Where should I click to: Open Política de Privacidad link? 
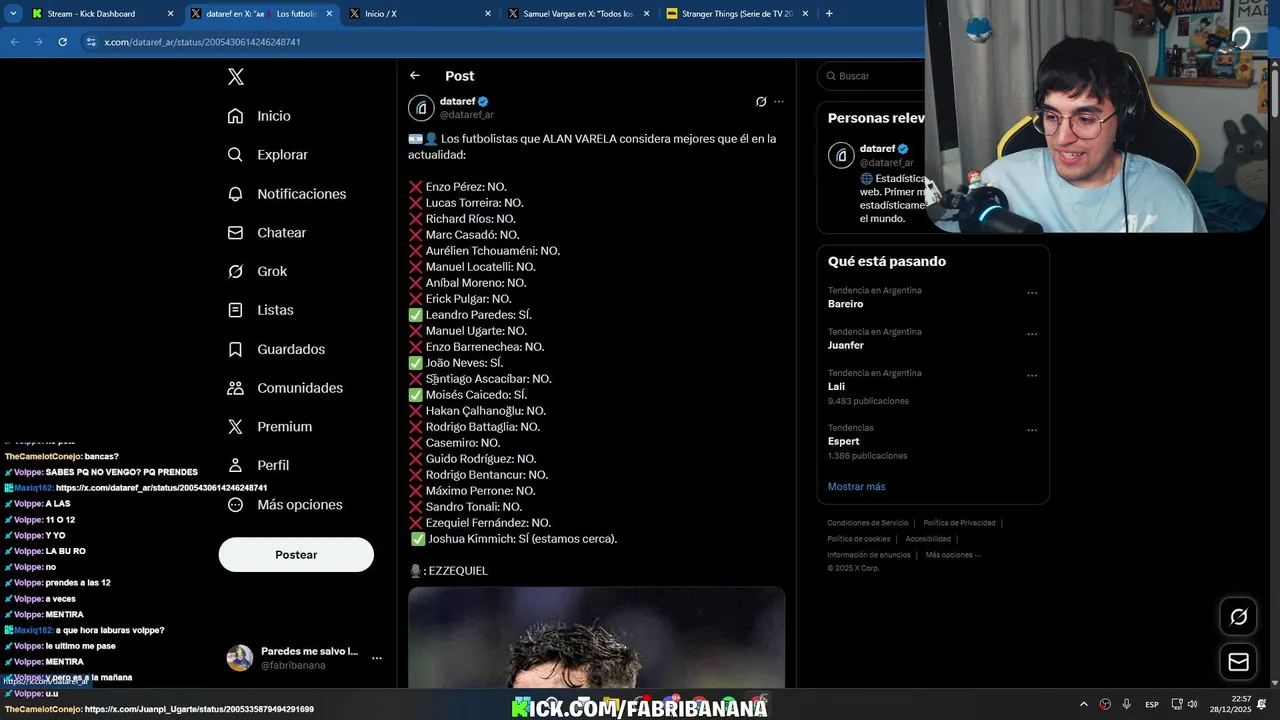(x=959, y=523)
